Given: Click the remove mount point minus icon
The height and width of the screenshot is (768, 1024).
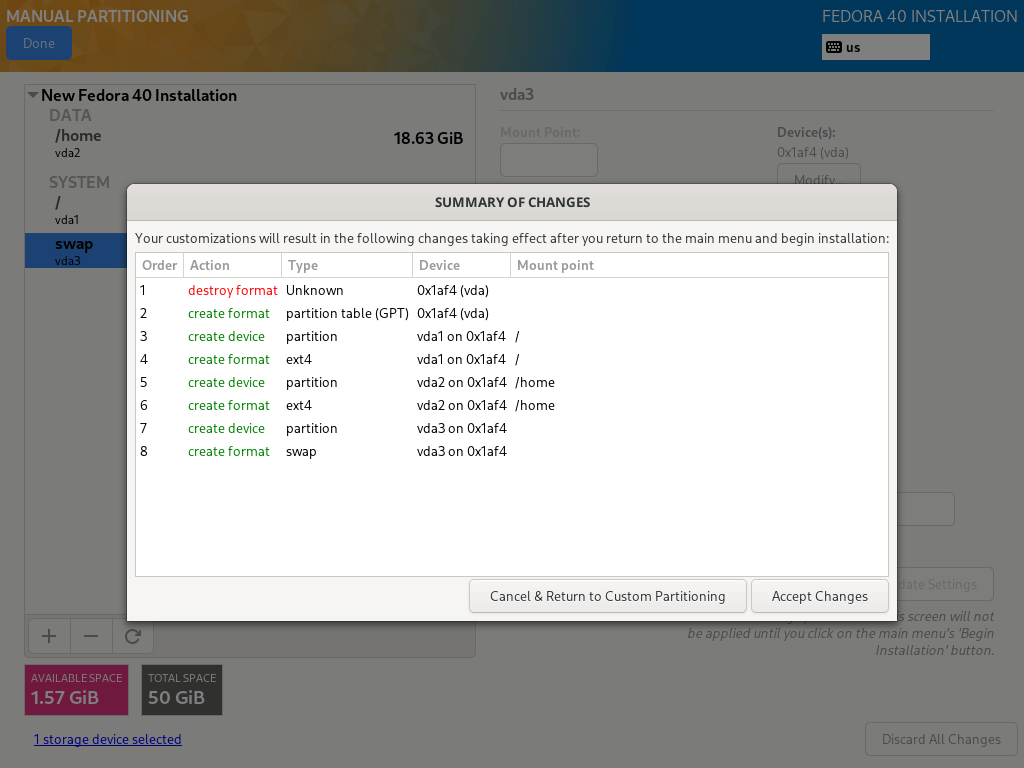Looking at the screenshot, I should 91,636.
